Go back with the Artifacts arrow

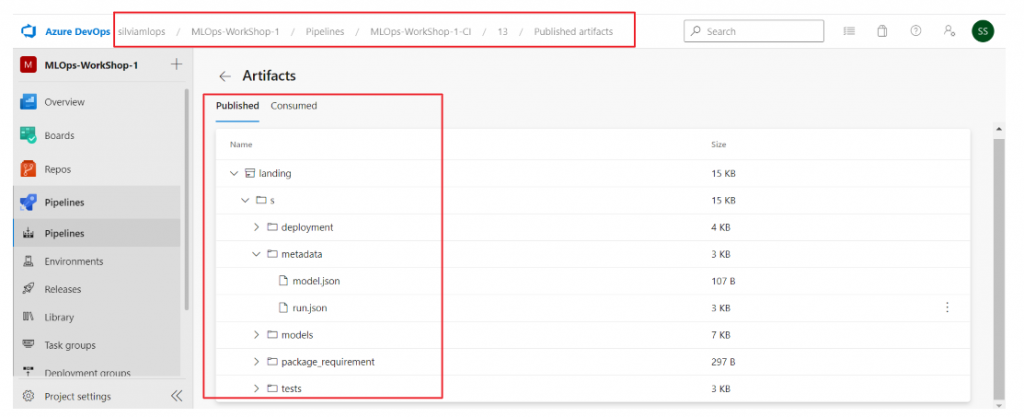tap(225, 76)
